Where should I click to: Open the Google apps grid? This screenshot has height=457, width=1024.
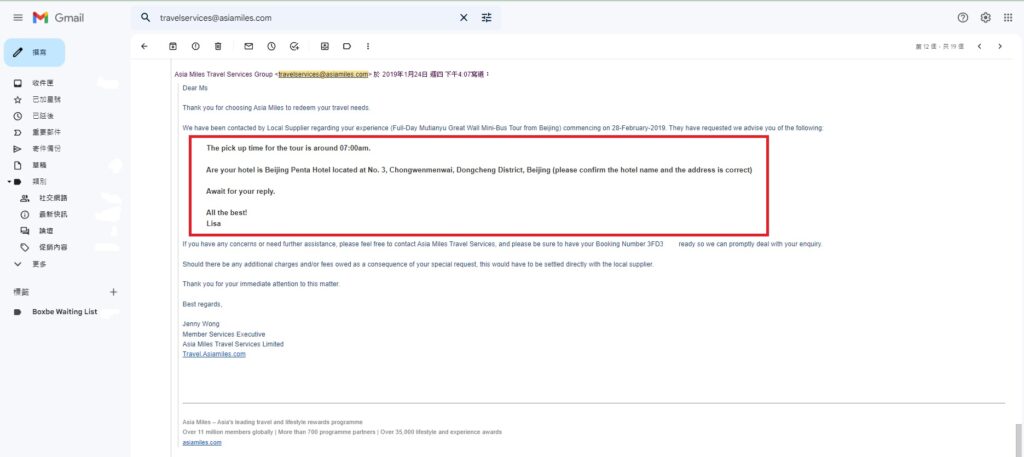(1008, 18)
